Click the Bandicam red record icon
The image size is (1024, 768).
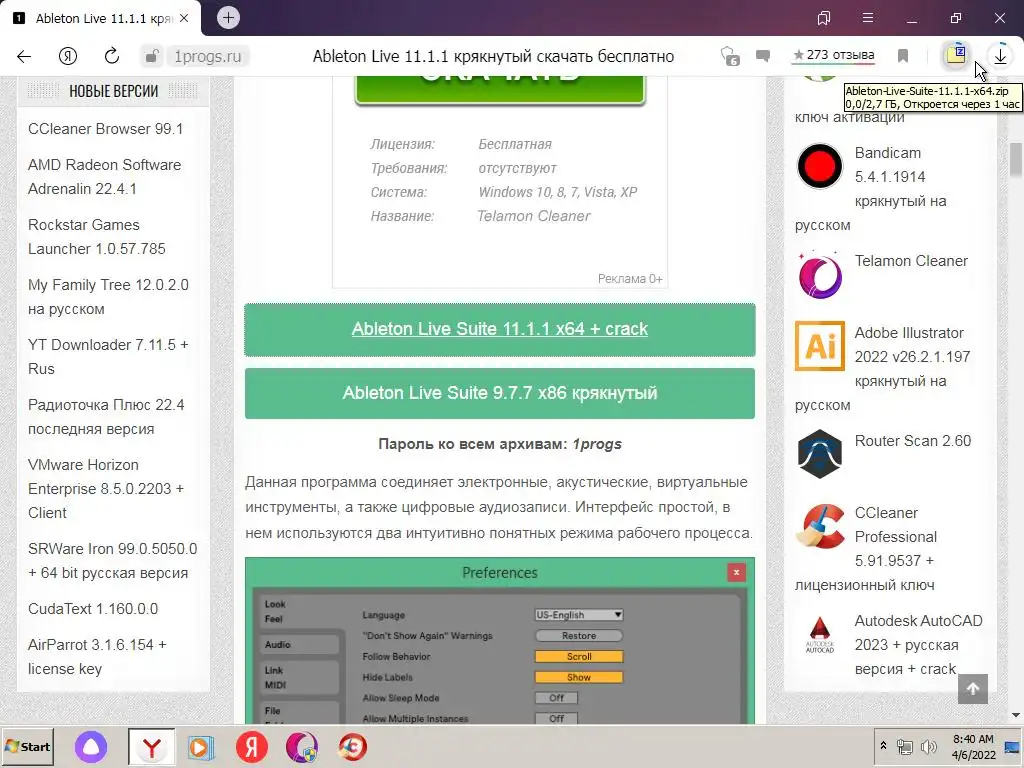820,166
